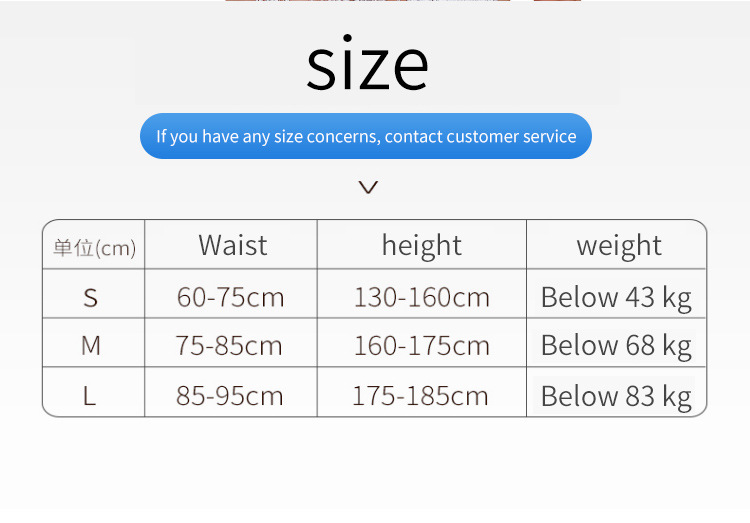This screenshot has height=523, width=750.
Task: Click the 75-85cm waist cell
Action: (229, 346)
